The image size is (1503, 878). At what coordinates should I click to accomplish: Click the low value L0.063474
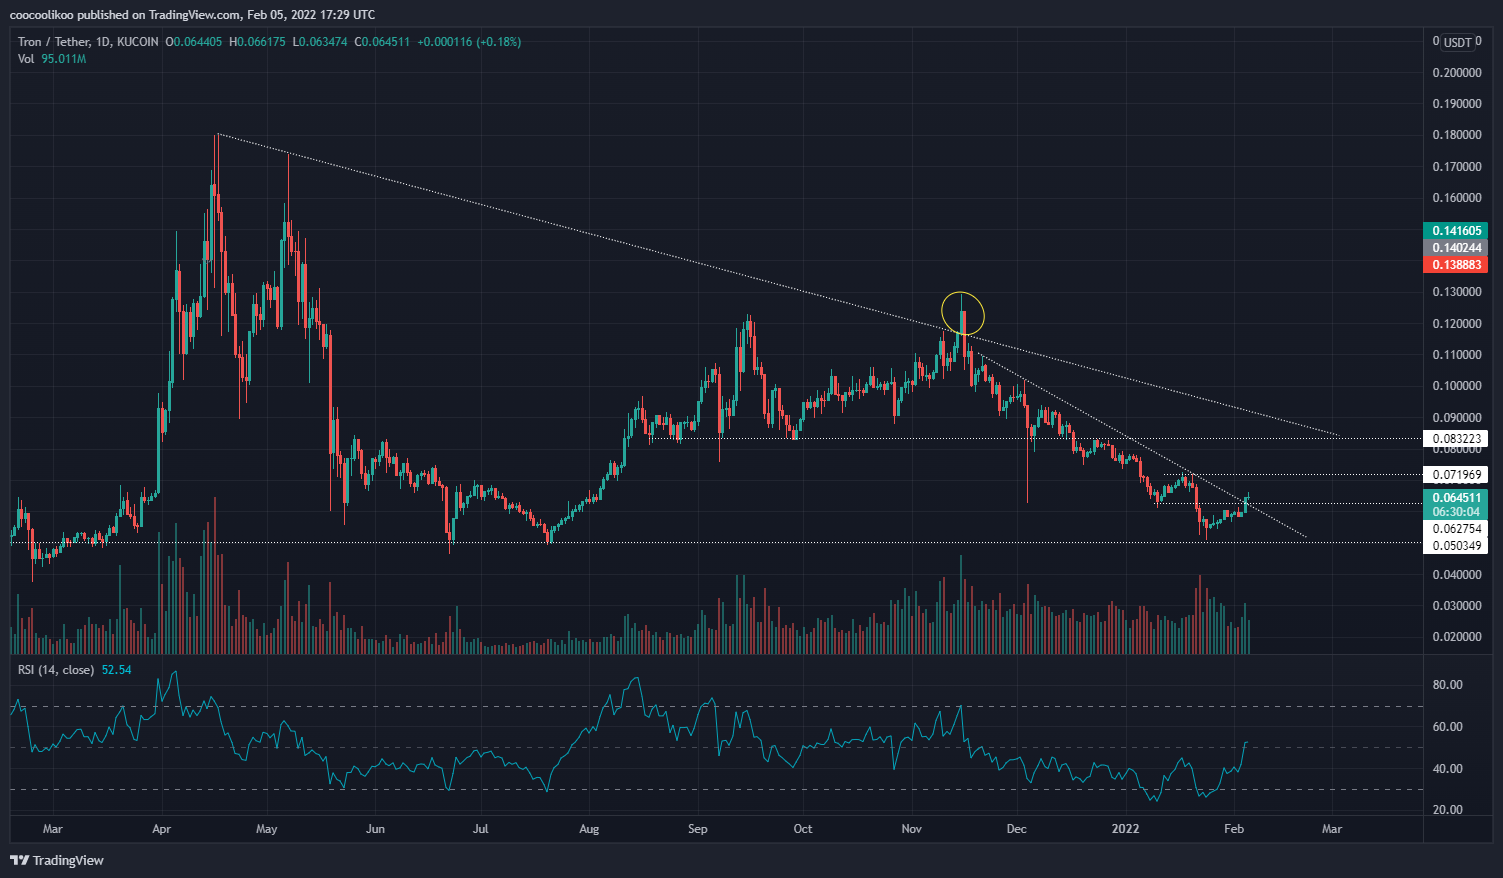coord(320,42)
